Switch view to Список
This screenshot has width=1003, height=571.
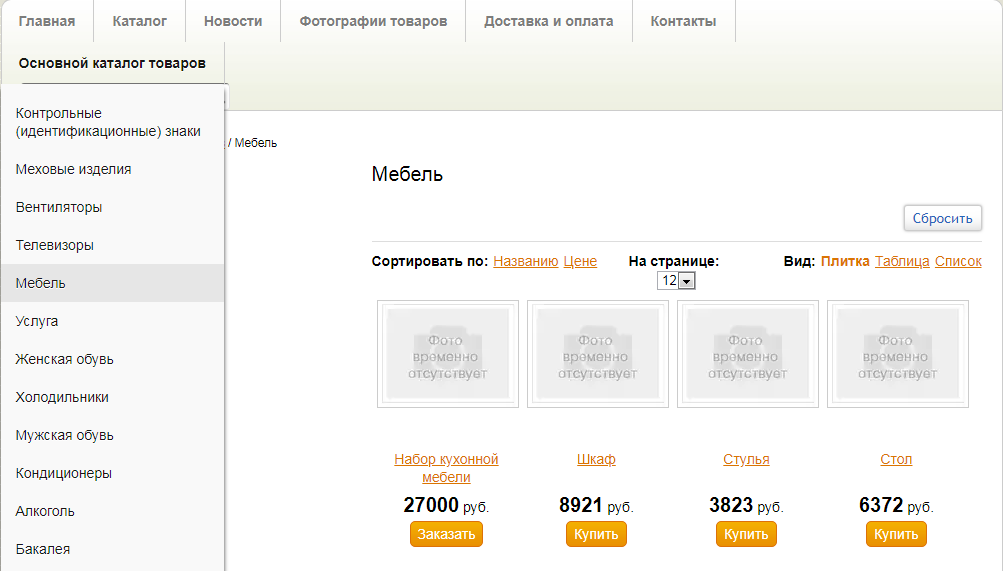[958, 261]
